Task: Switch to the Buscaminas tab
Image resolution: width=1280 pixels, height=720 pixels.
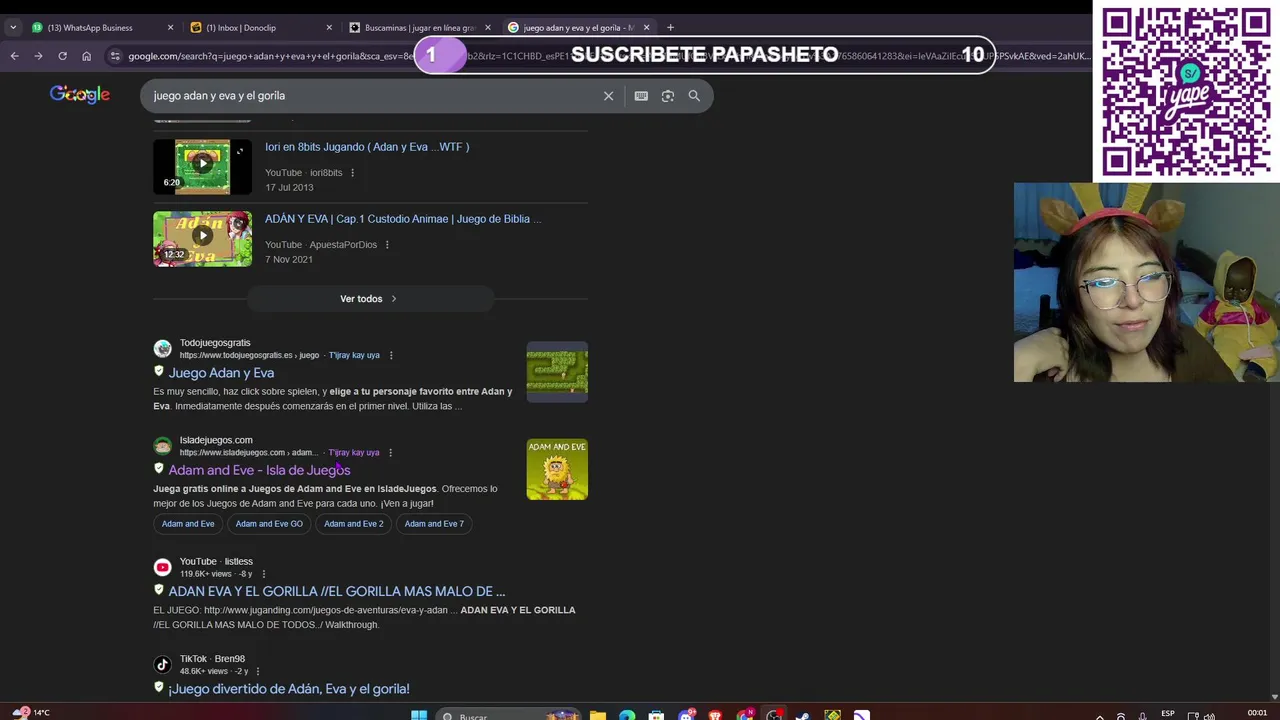Action: point(420,27)
